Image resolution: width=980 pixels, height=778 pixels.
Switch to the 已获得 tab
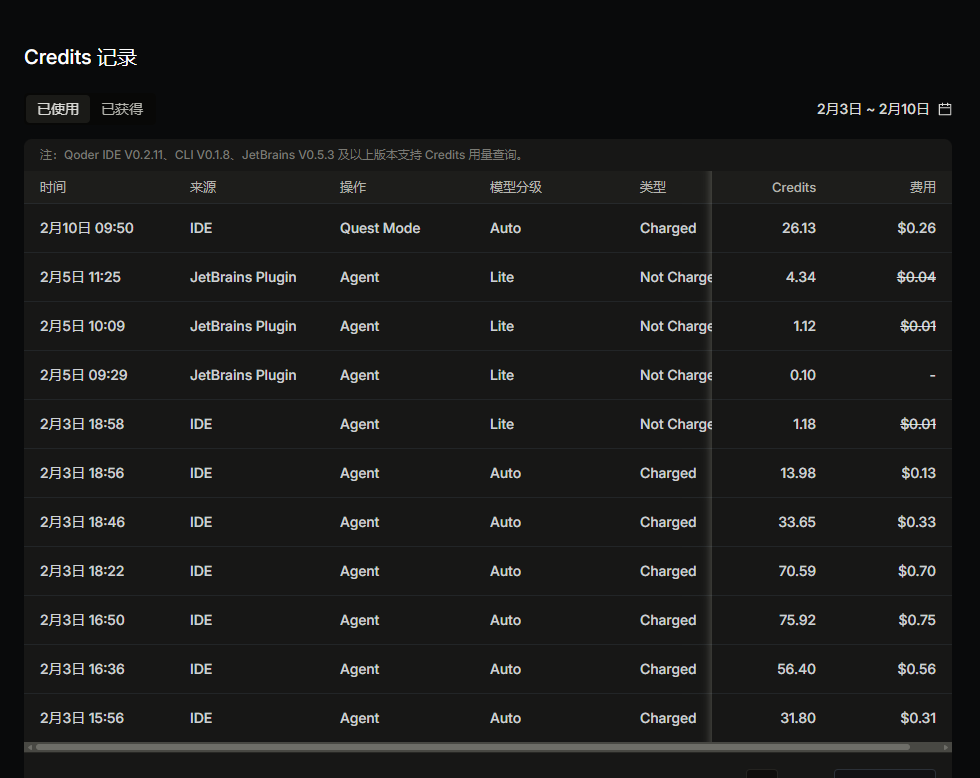pyautogui.click(x=122, y=109)
